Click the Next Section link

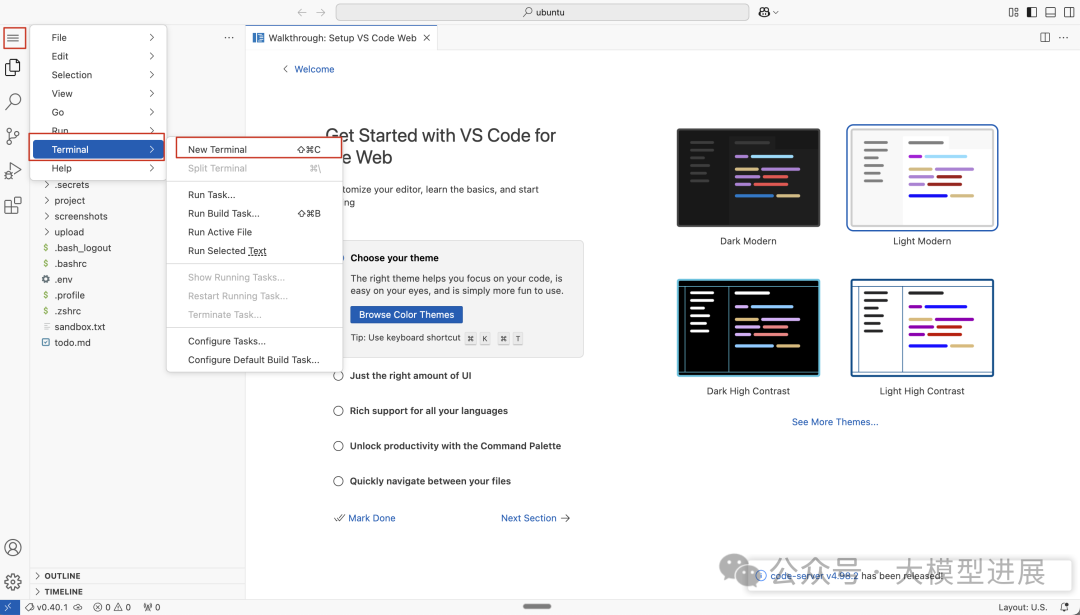coord(535,518)
